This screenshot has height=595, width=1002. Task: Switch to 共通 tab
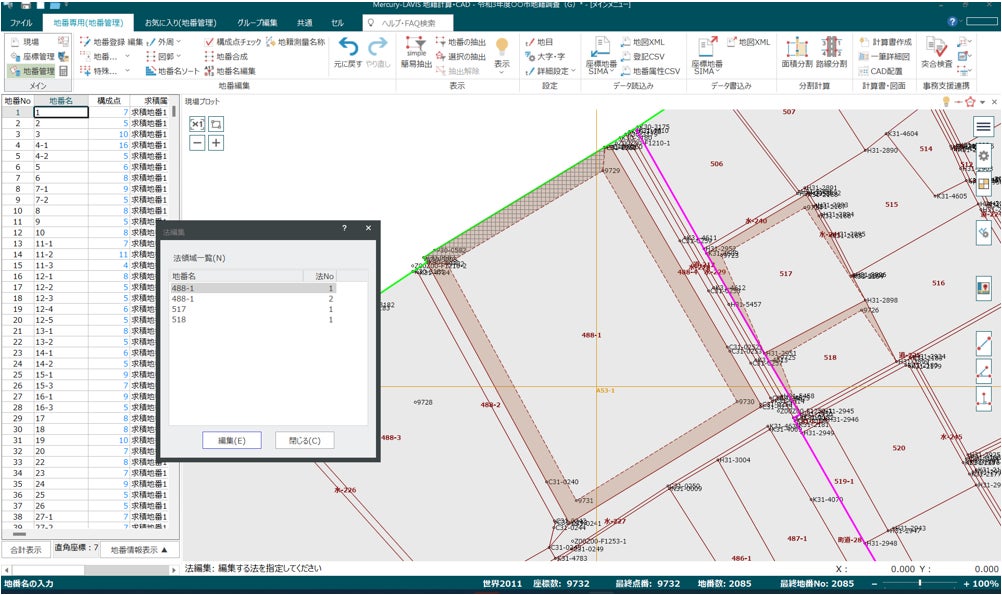click(305, 22)
